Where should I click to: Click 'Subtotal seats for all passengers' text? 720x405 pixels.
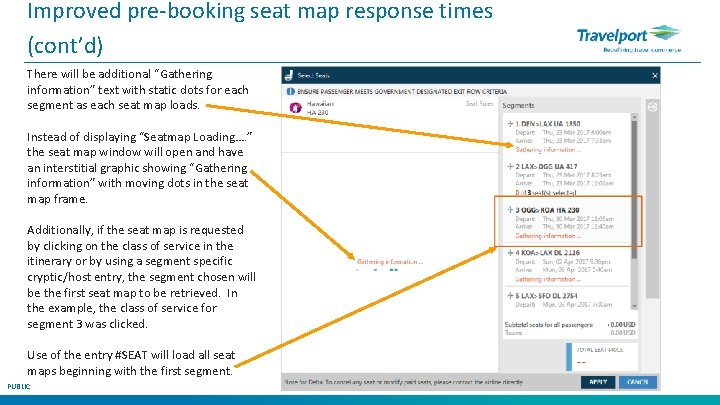[549, 325]
